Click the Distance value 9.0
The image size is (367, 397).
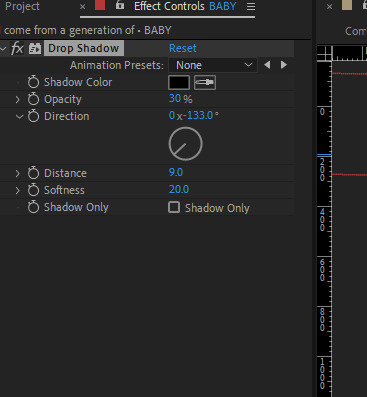(x=176, y=172)
